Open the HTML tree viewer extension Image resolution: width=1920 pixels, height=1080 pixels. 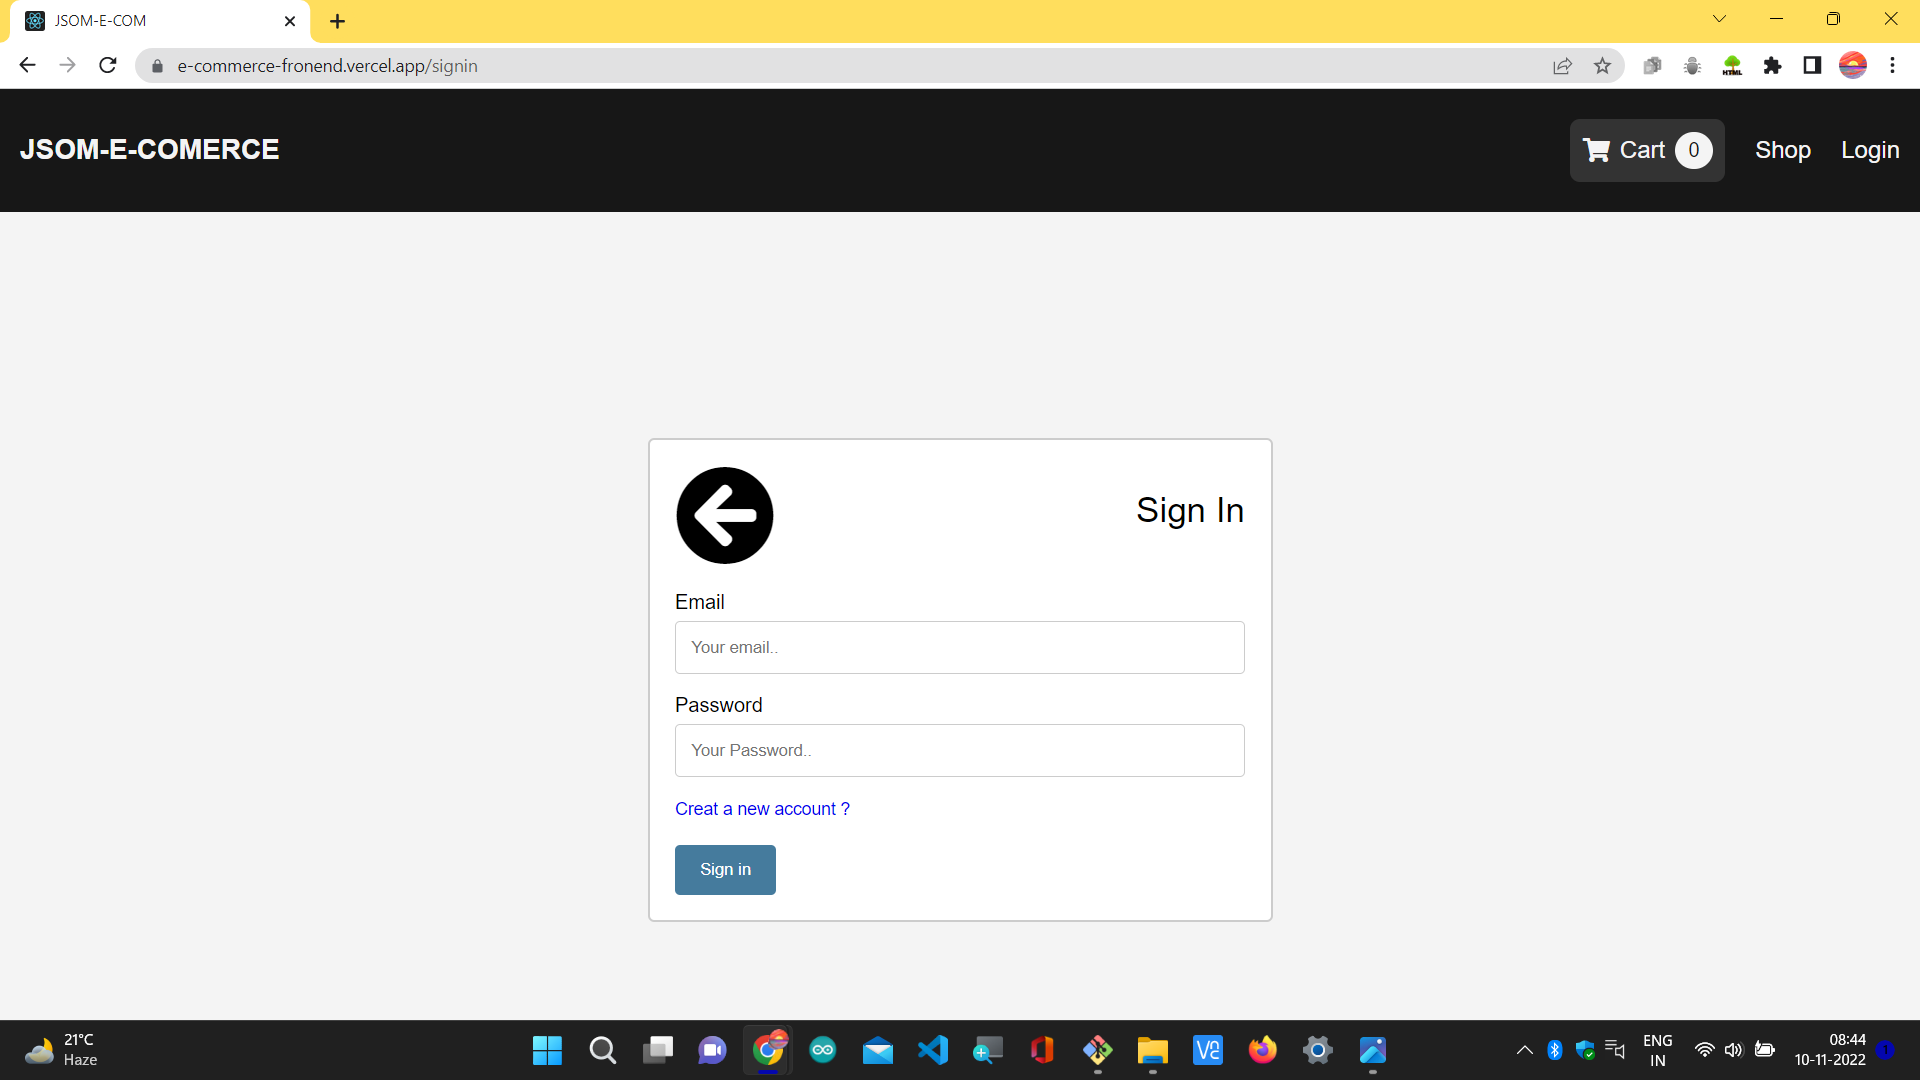1732,65
